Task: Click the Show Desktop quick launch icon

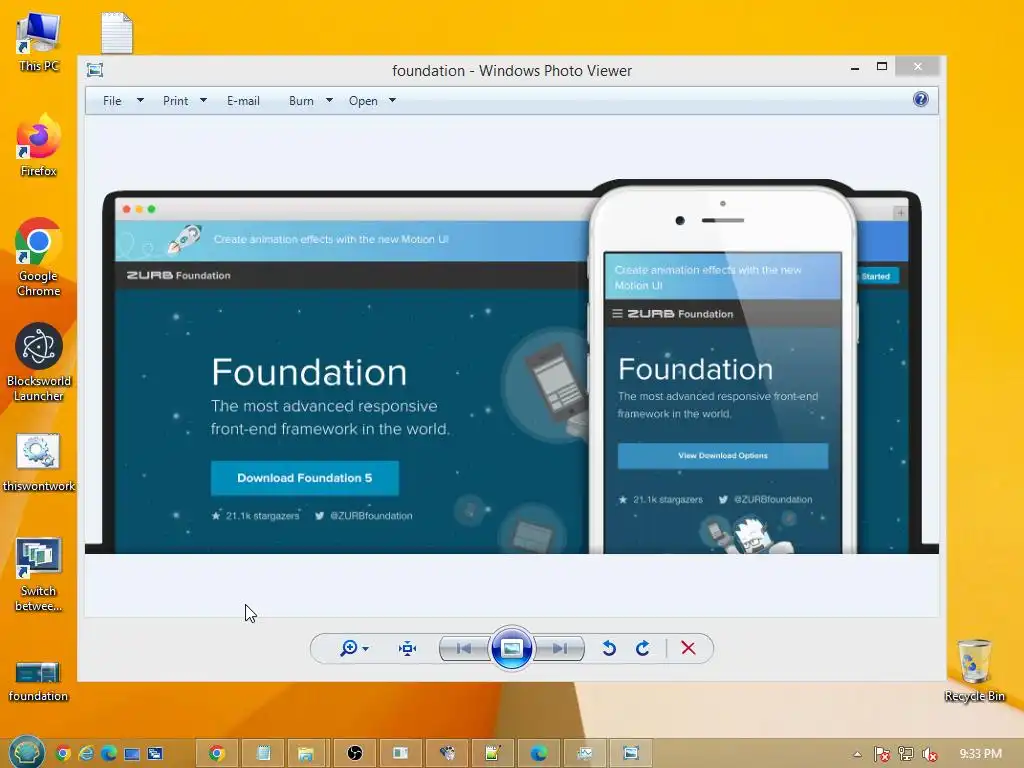Action: coord(132,754)
